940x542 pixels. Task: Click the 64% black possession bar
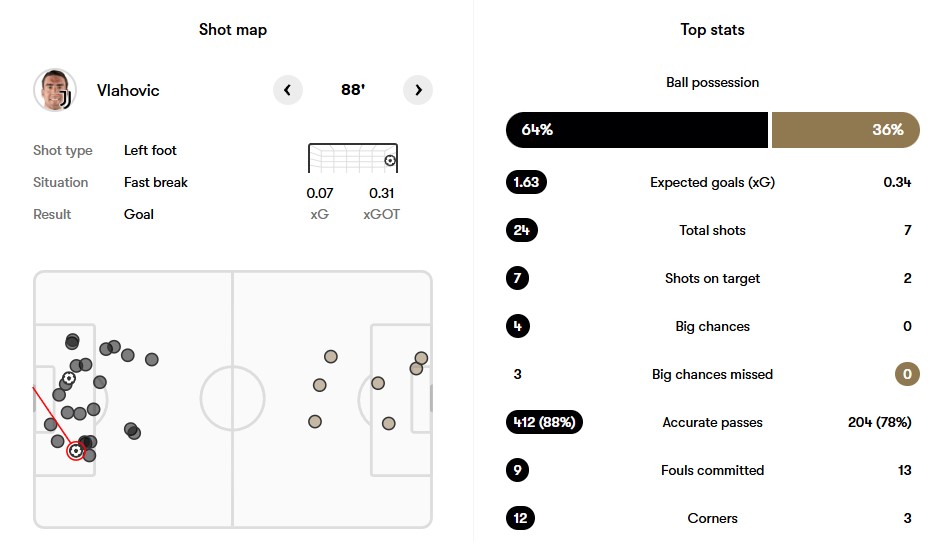click(x=637, y=130)
